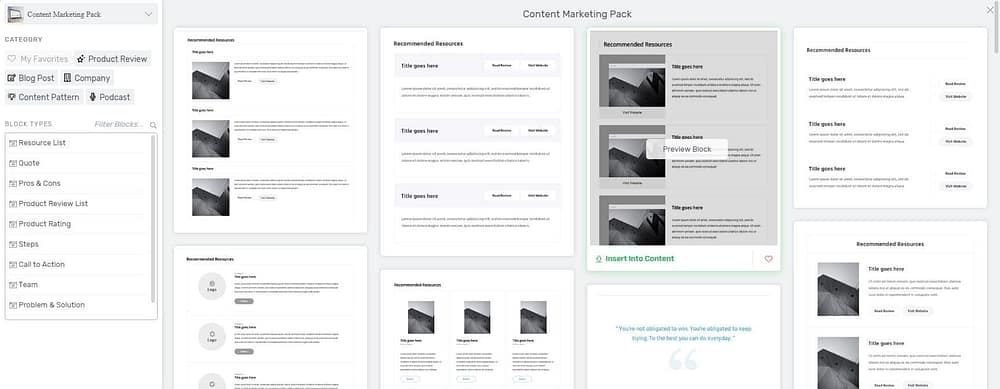
Task: Toggle the My Favorites category filter
Action: pyautogui.click(x=38, y=59)
